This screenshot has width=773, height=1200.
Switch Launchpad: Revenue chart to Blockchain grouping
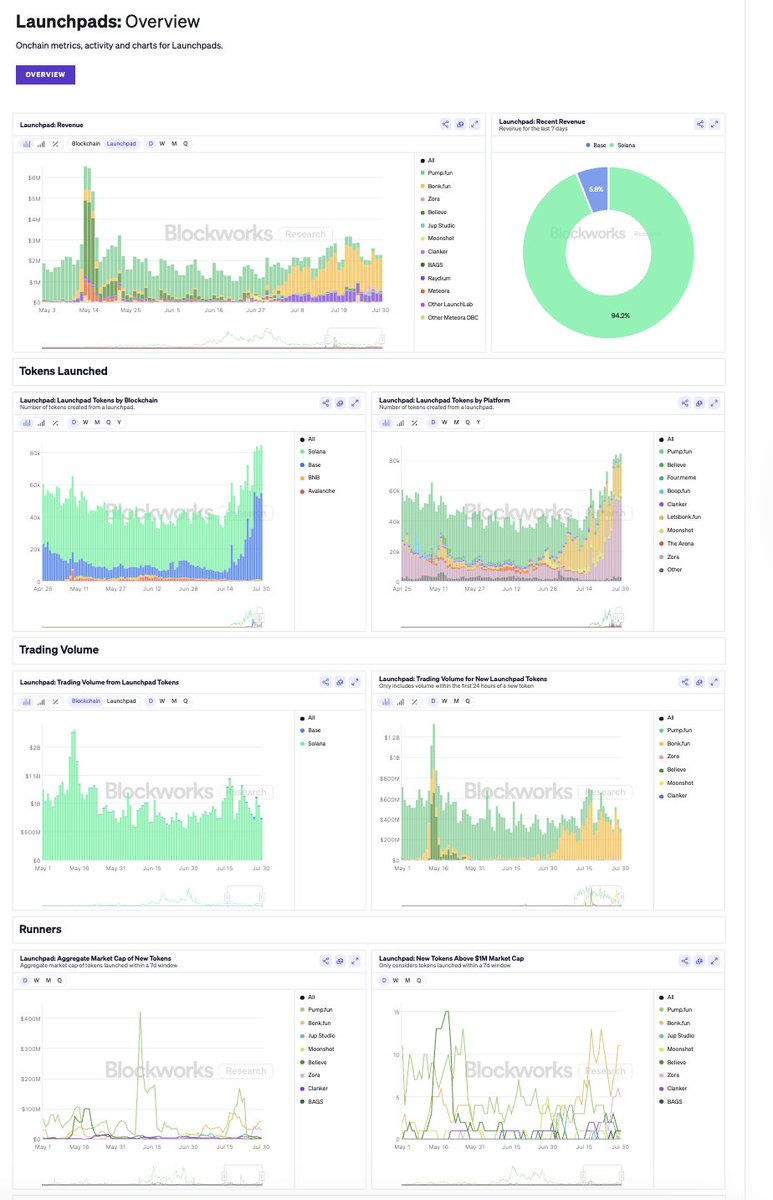coord(85,144)
